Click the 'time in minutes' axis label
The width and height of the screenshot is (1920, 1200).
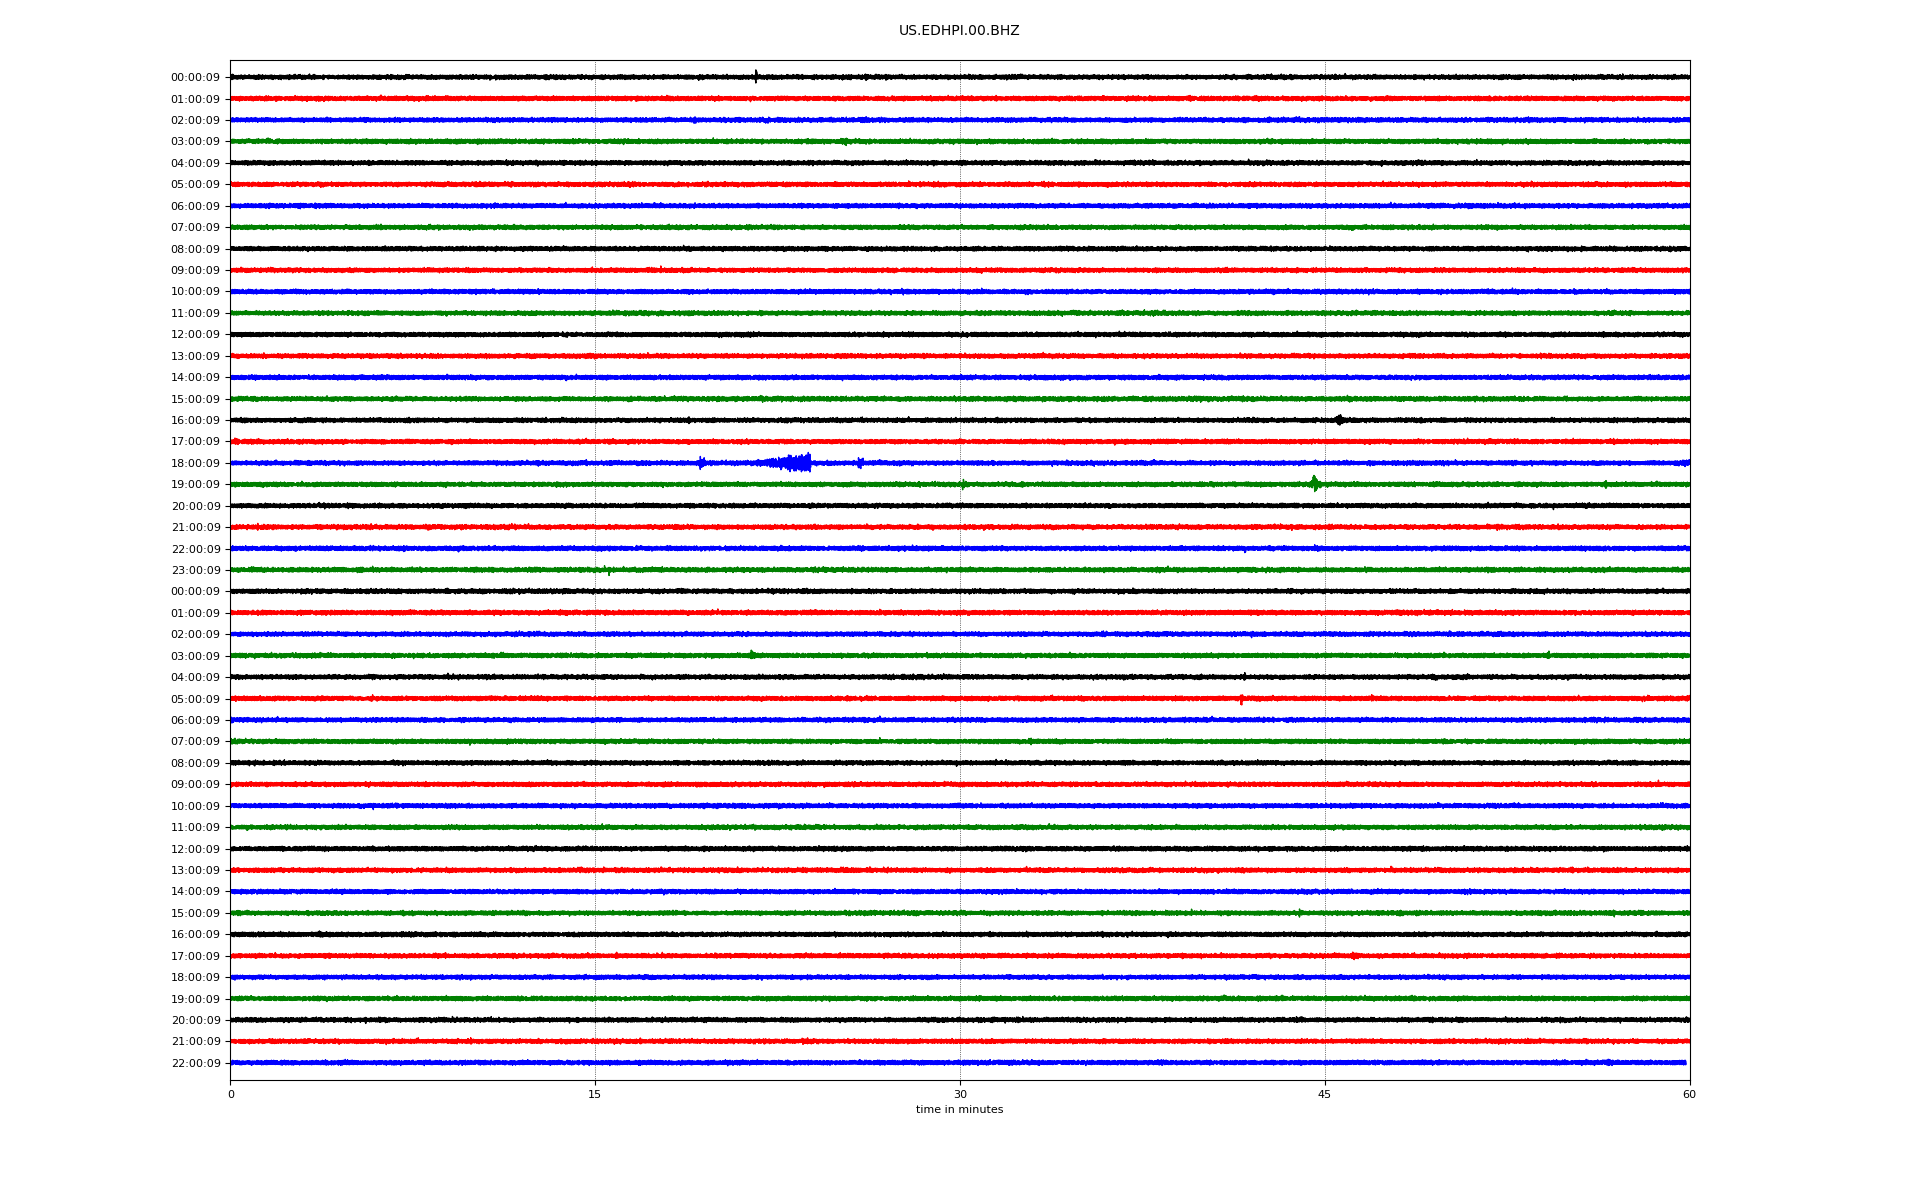(x=958, y=1109)
